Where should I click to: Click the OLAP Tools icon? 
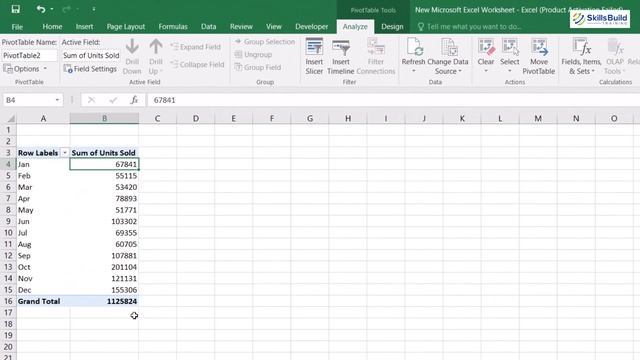coord(615,47)
